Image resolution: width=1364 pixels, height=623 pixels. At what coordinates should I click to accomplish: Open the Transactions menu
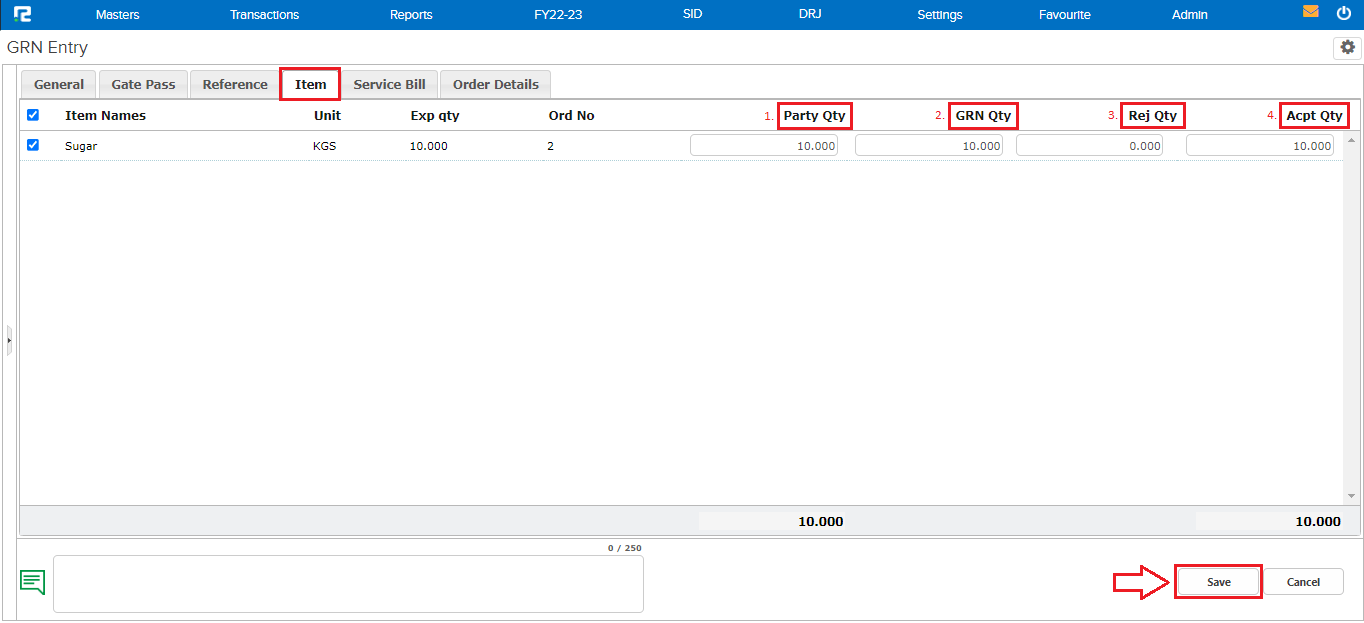(x=264, y=15)
